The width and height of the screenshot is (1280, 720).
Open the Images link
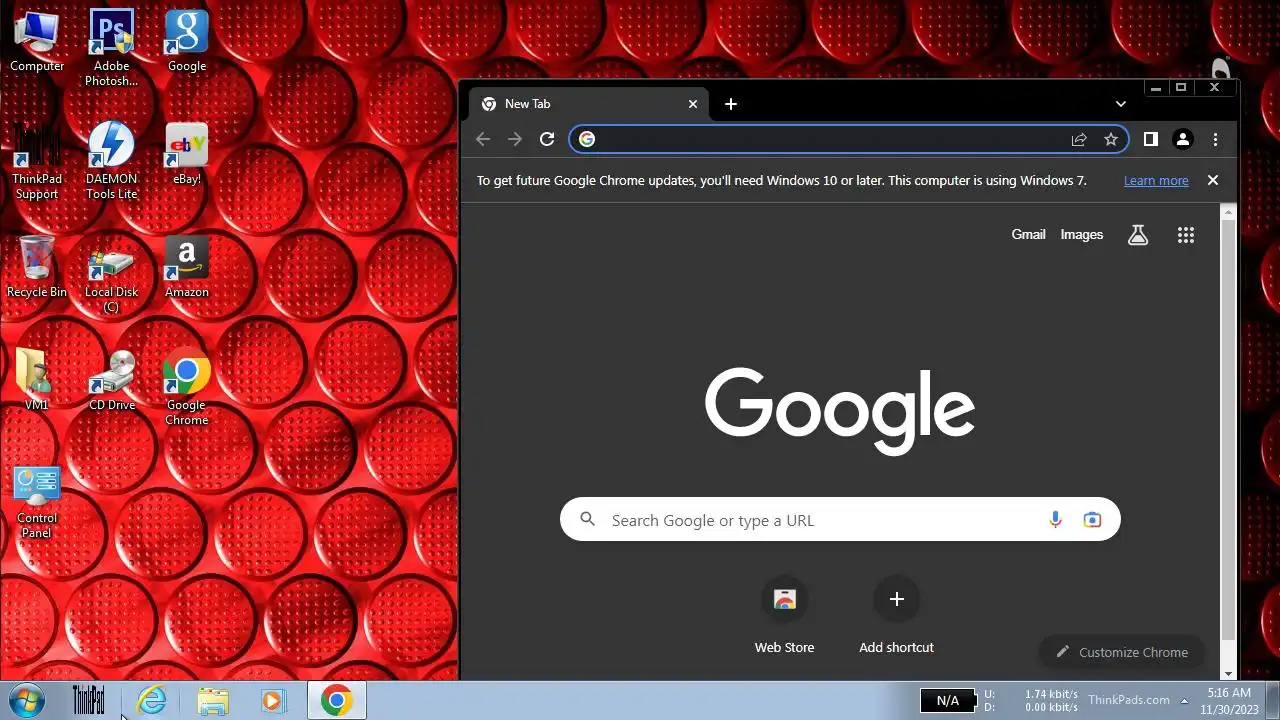(1082, 235)
